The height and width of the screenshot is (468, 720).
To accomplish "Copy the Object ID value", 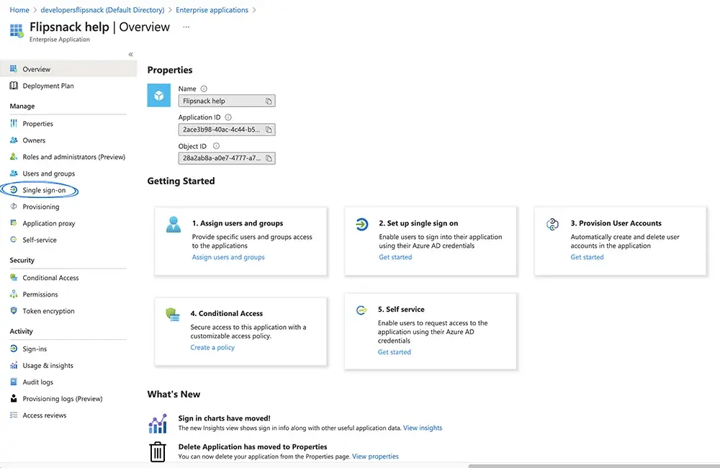I will point(269,158).
